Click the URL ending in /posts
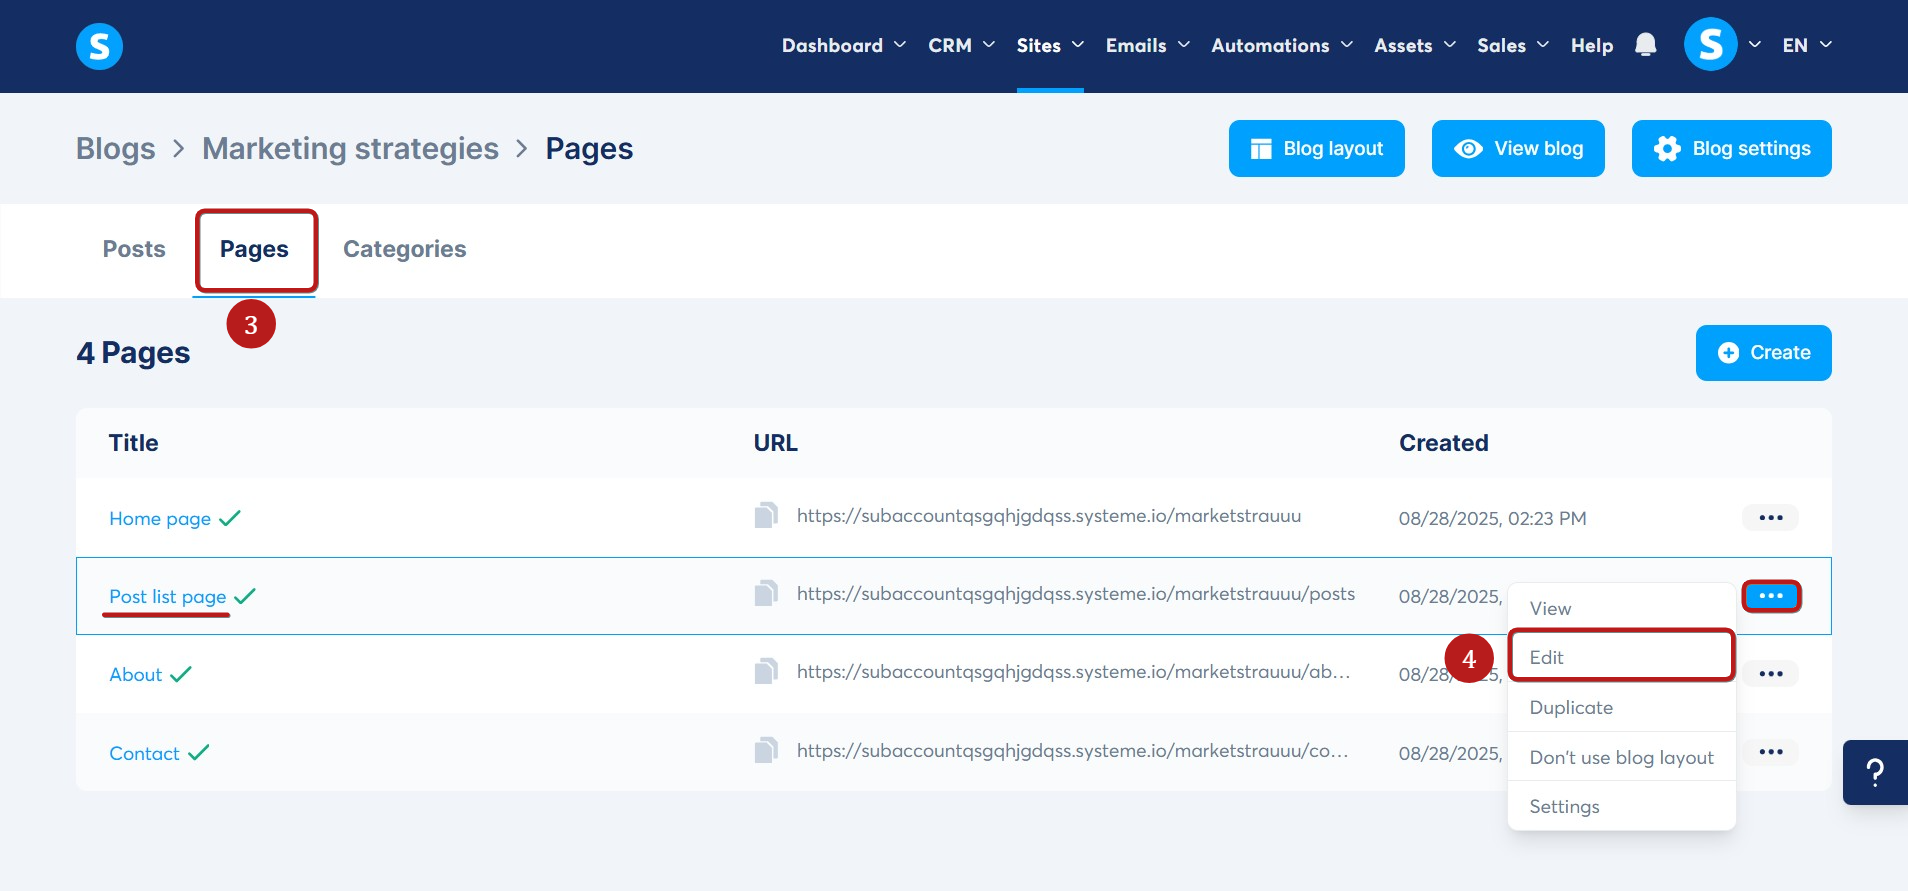Screen dimensions: 1908x891 (x=1076, y=594)
